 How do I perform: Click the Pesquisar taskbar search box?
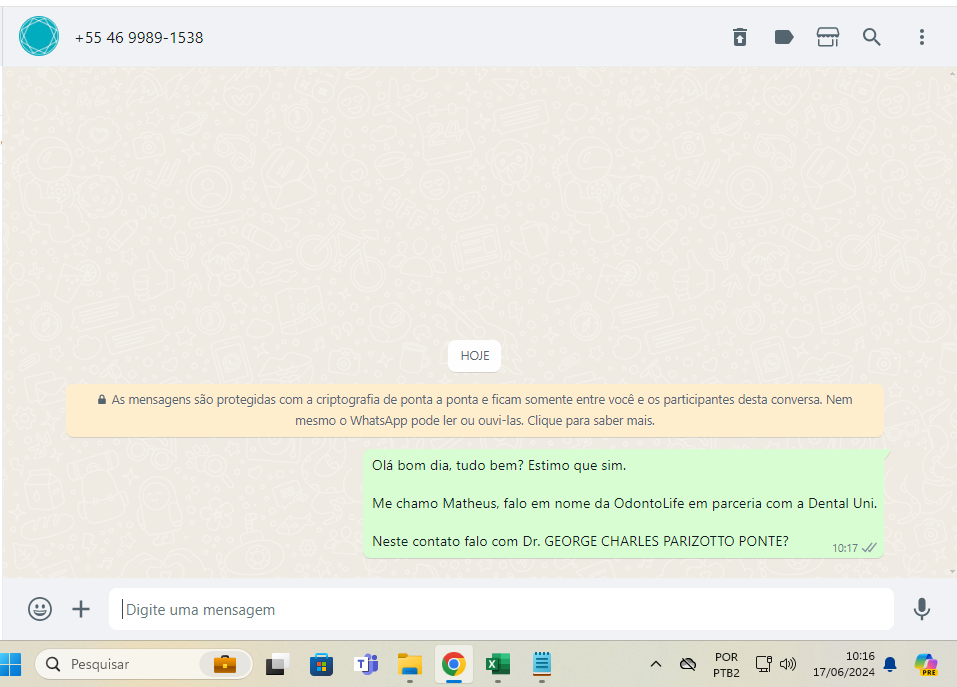pyautogui.click(x=143, y=664)
